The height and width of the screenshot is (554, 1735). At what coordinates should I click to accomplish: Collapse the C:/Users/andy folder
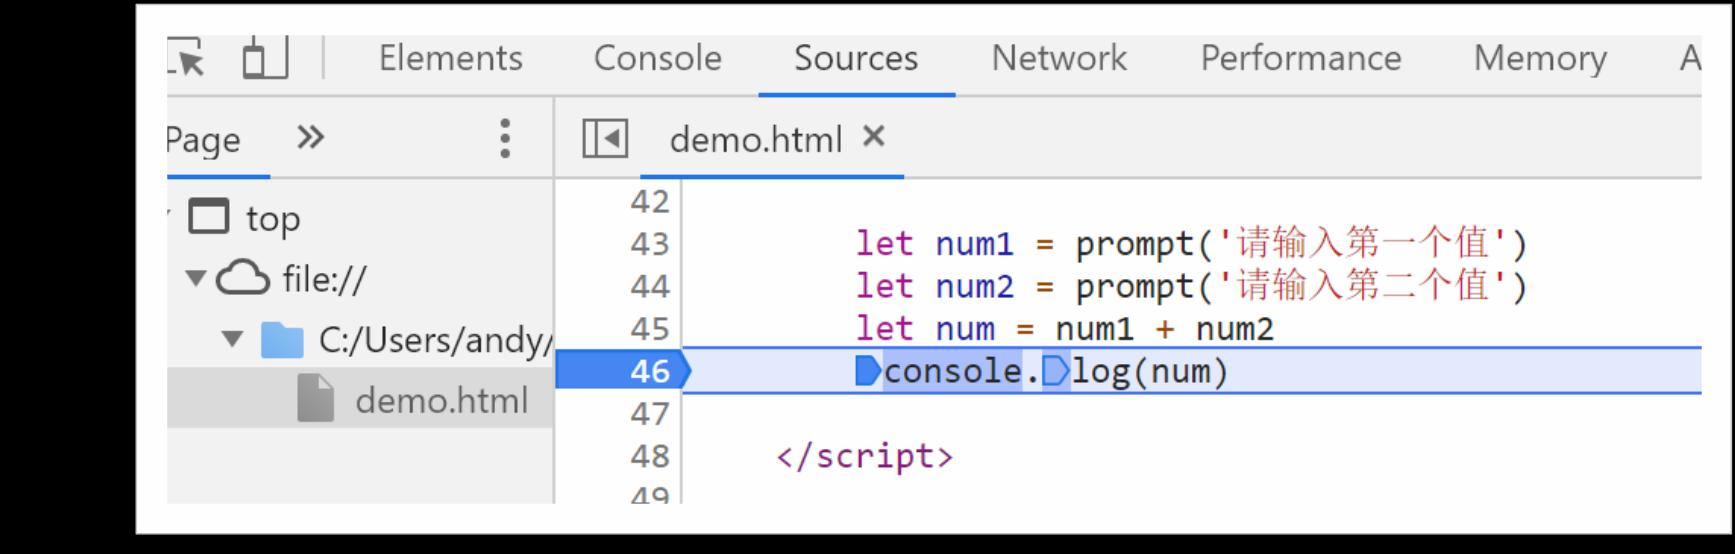[232, 339]
